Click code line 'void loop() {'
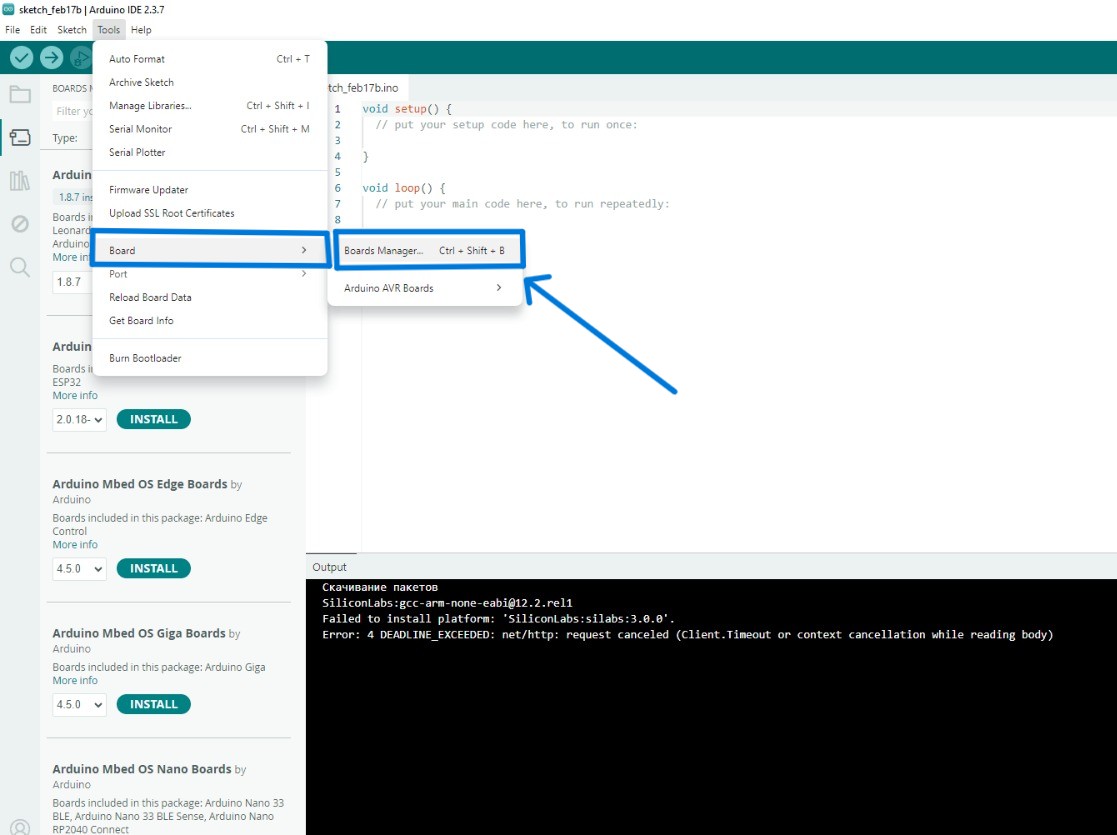1117x835 pixels. [x=403, y=188]
